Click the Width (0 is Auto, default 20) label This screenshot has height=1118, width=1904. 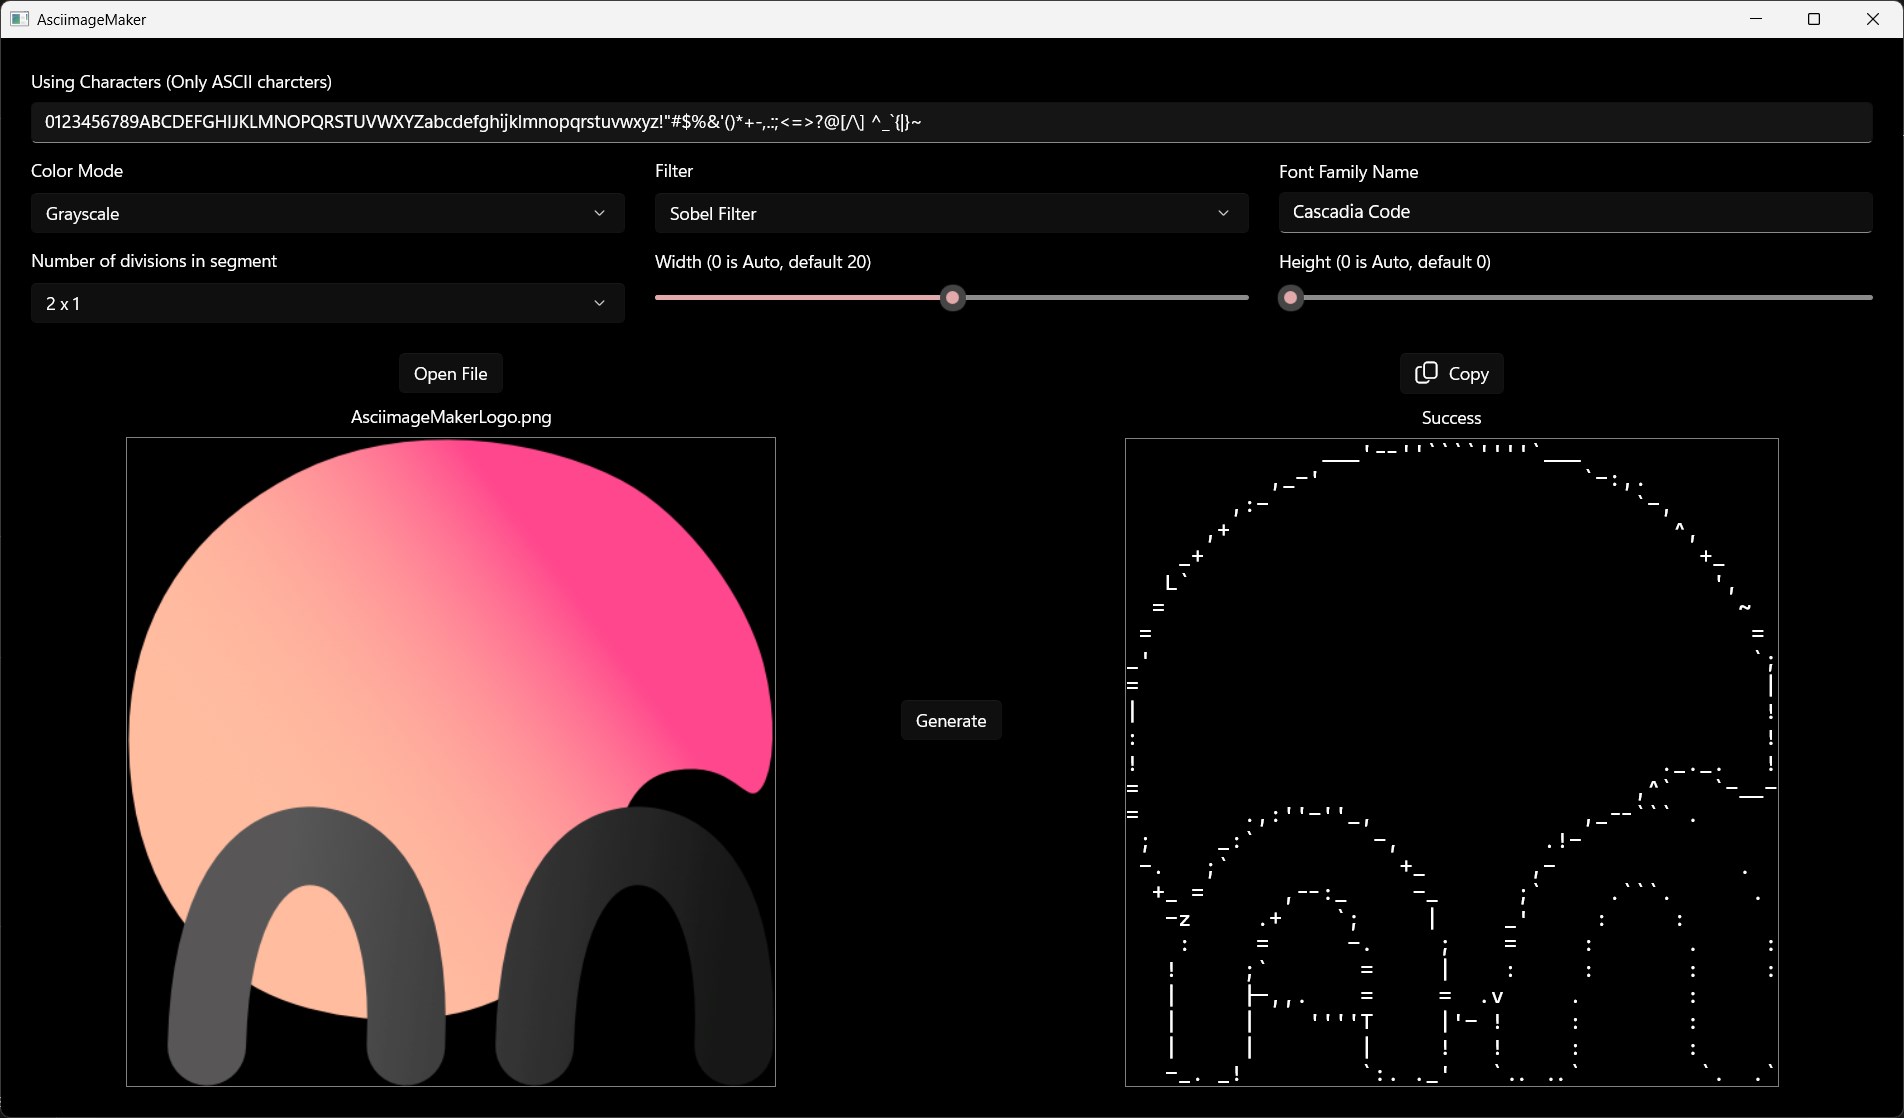pyautogui.click(x=763, y=262)
